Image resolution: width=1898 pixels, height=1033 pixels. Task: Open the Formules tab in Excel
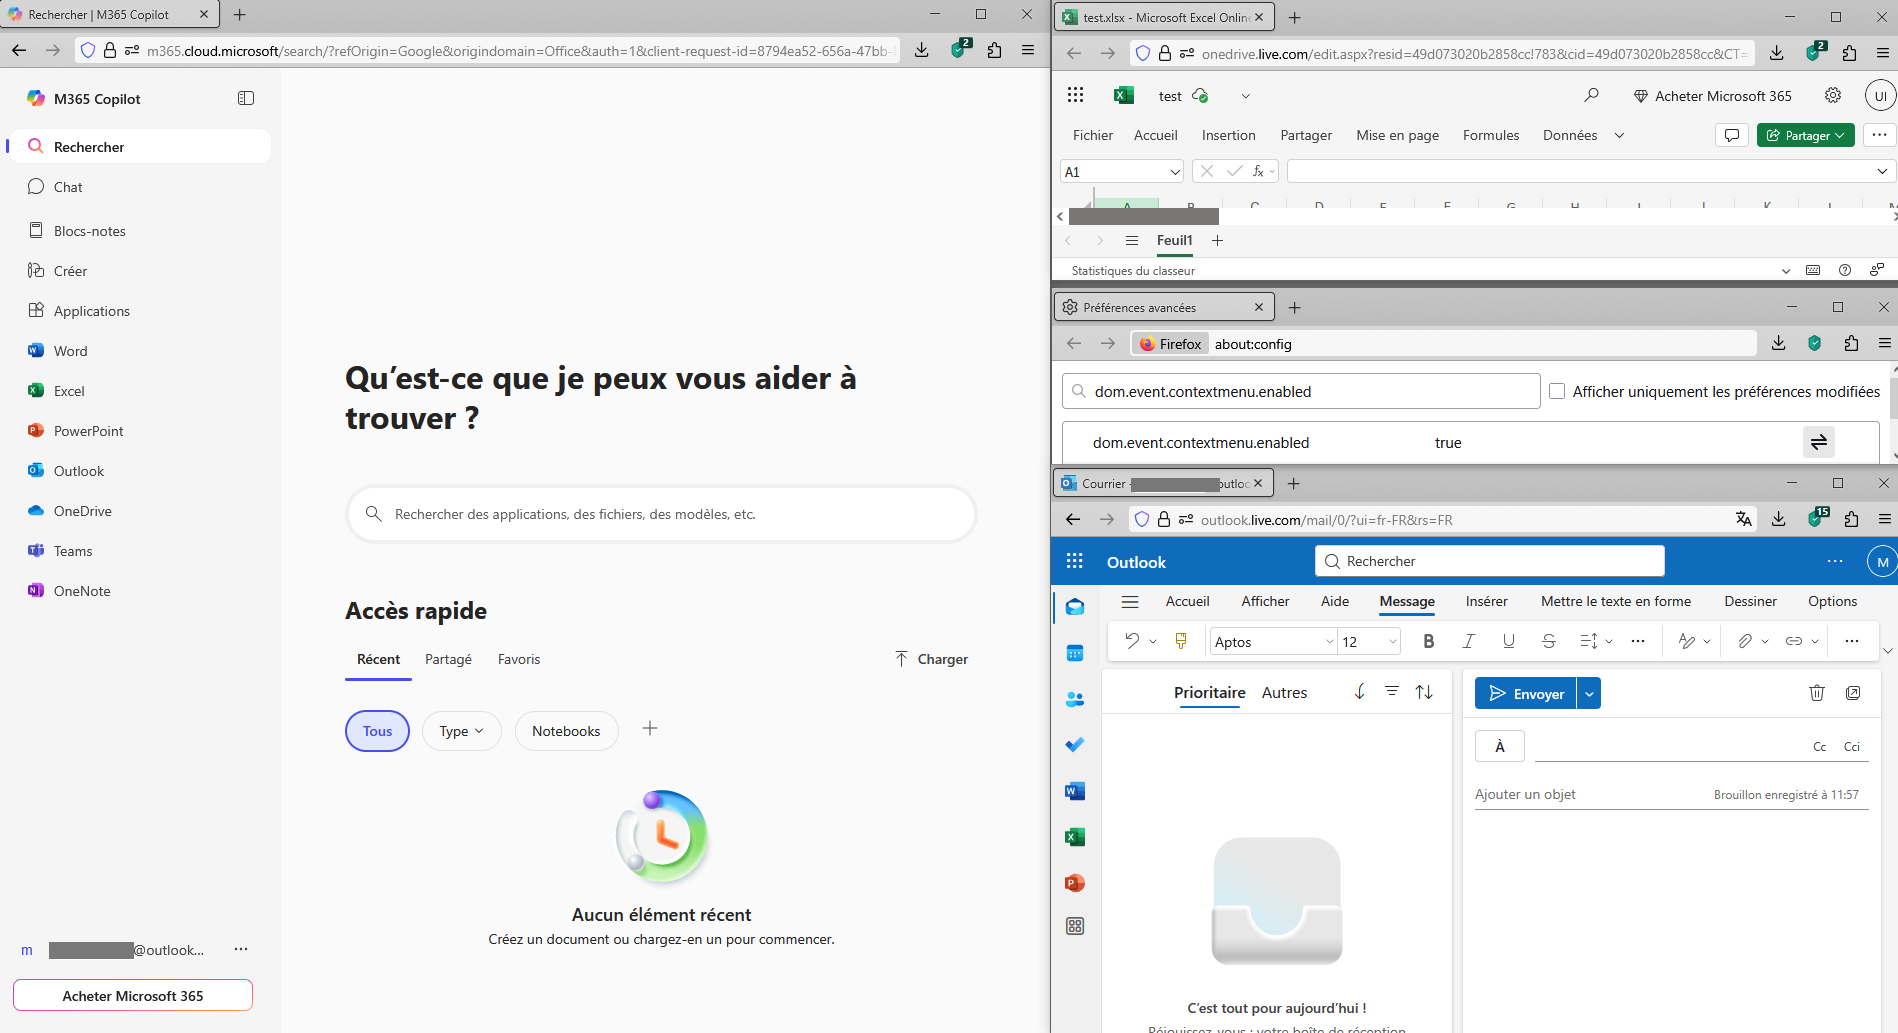pyautogui.click(x=1491, y=135)
